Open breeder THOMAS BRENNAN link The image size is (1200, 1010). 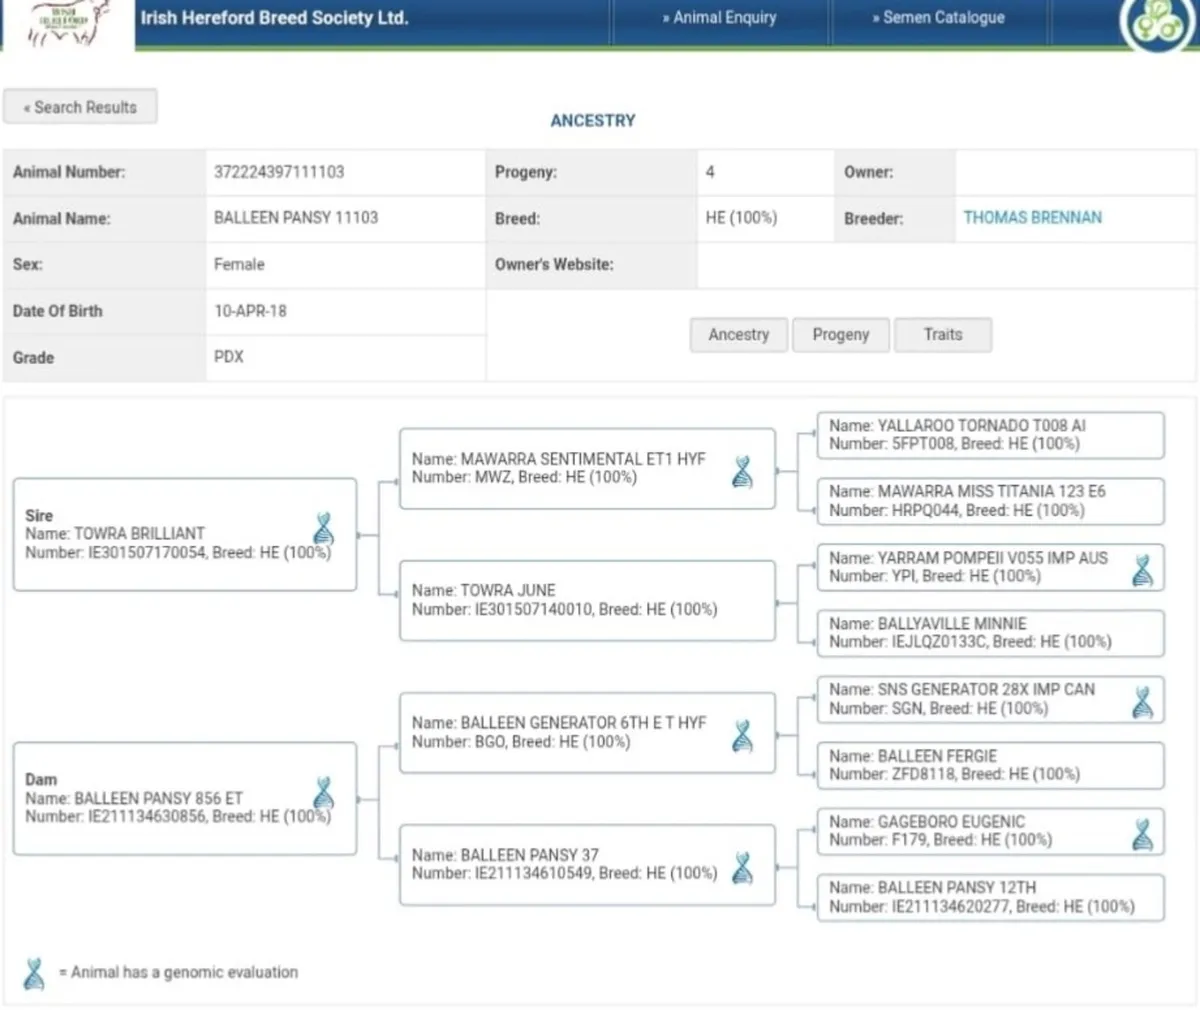1033,218
